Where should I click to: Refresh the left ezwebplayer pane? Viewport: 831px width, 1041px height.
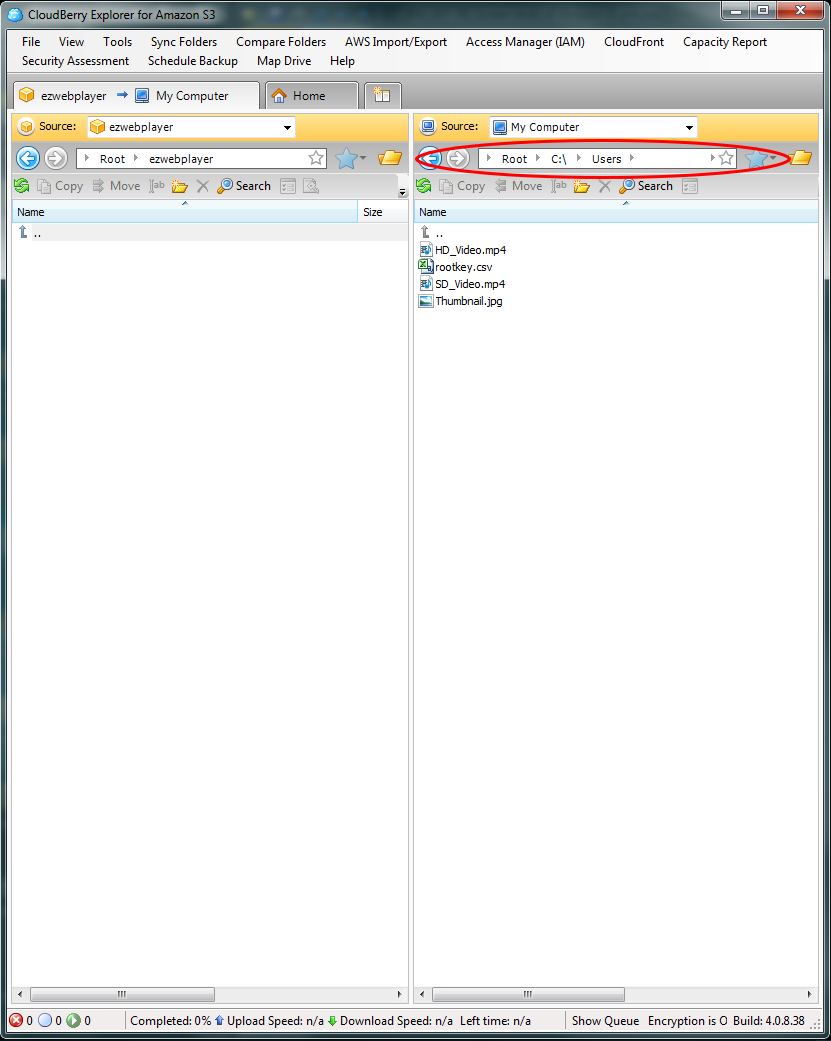(21, 186)
